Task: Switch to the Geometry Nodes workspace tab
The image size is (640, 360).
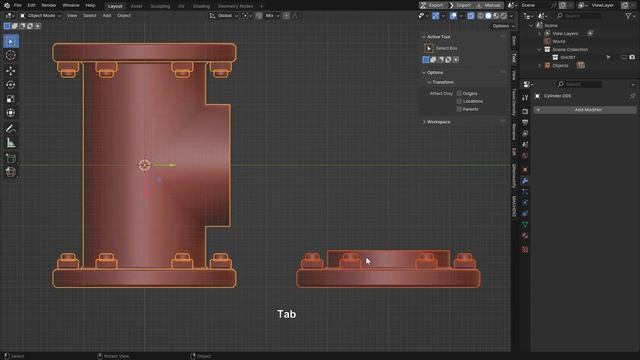Action: (x=235, y=6)
